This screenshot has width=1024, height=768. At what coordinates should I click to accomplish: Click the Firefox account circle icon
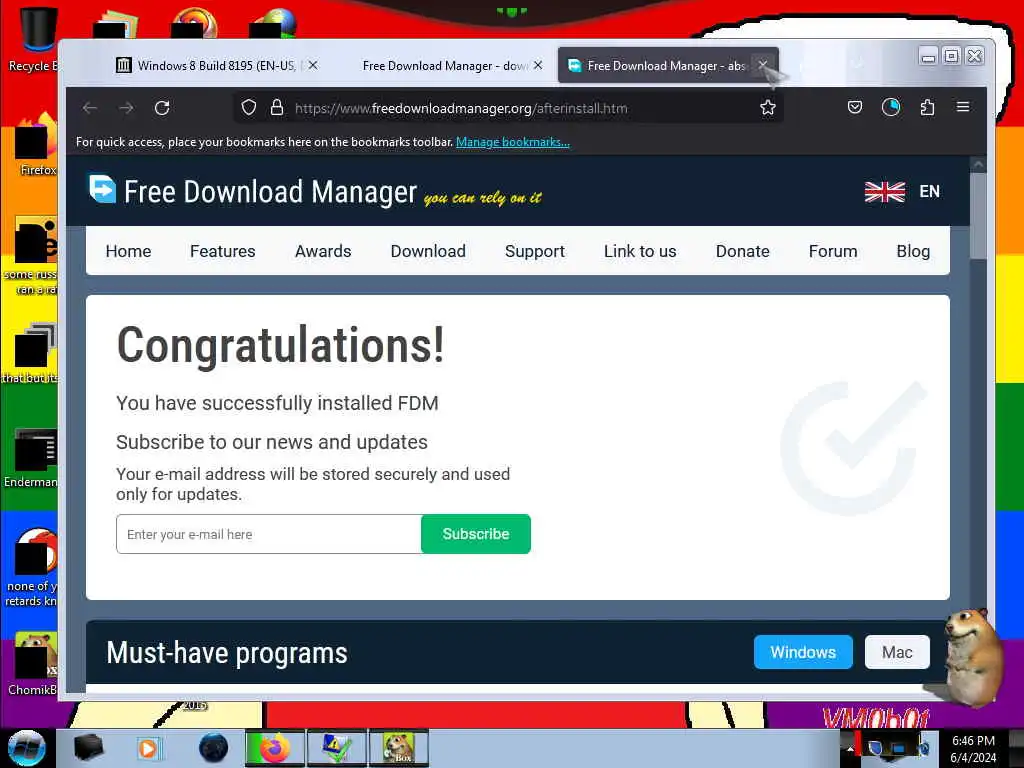click(x=891, y=107)
